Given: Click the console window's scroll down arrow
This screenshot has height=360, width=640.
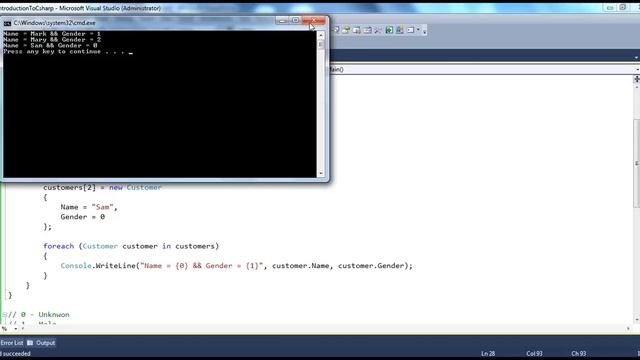Looking at the screenshot, I should (321, 173).
